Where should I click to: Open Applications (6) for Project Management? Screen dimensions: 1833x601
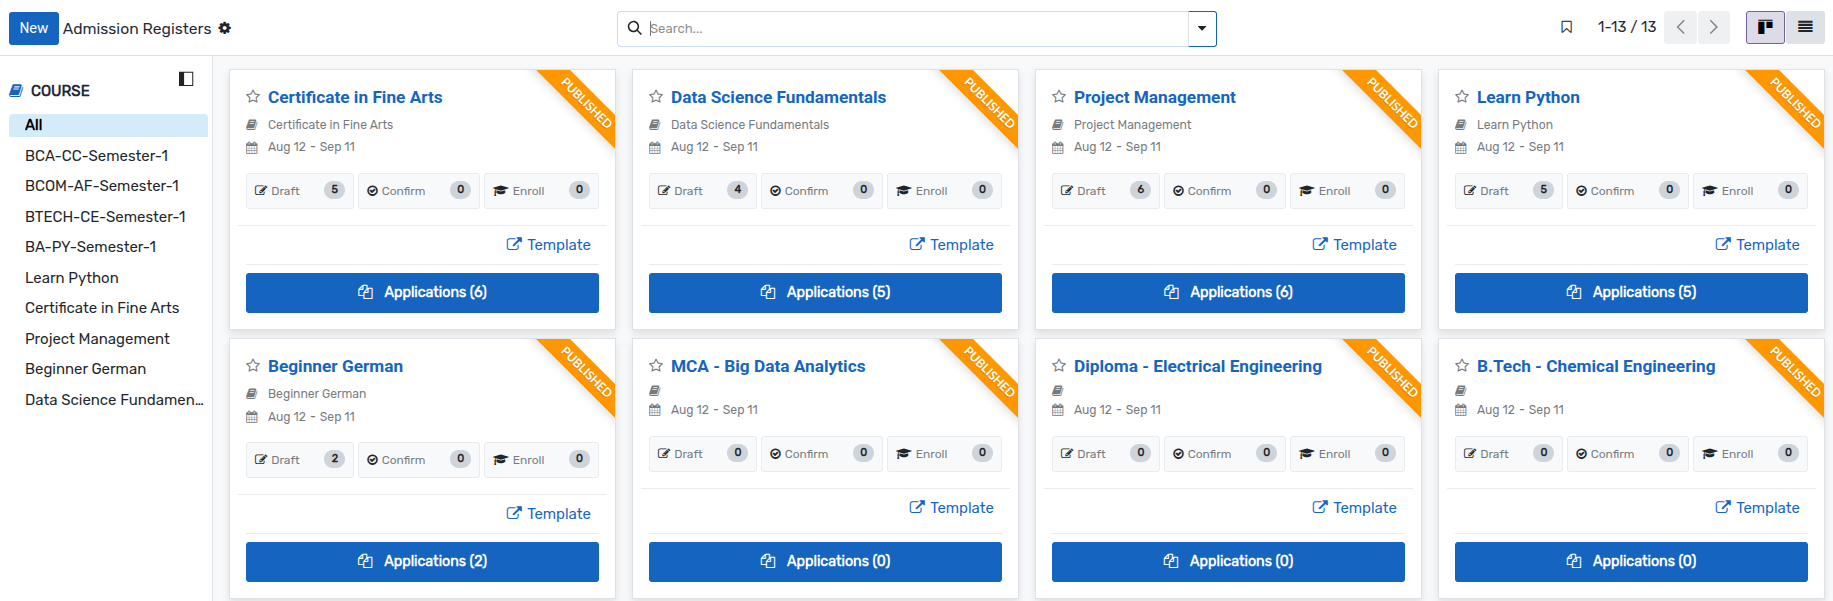click(x=1228, y=292)
